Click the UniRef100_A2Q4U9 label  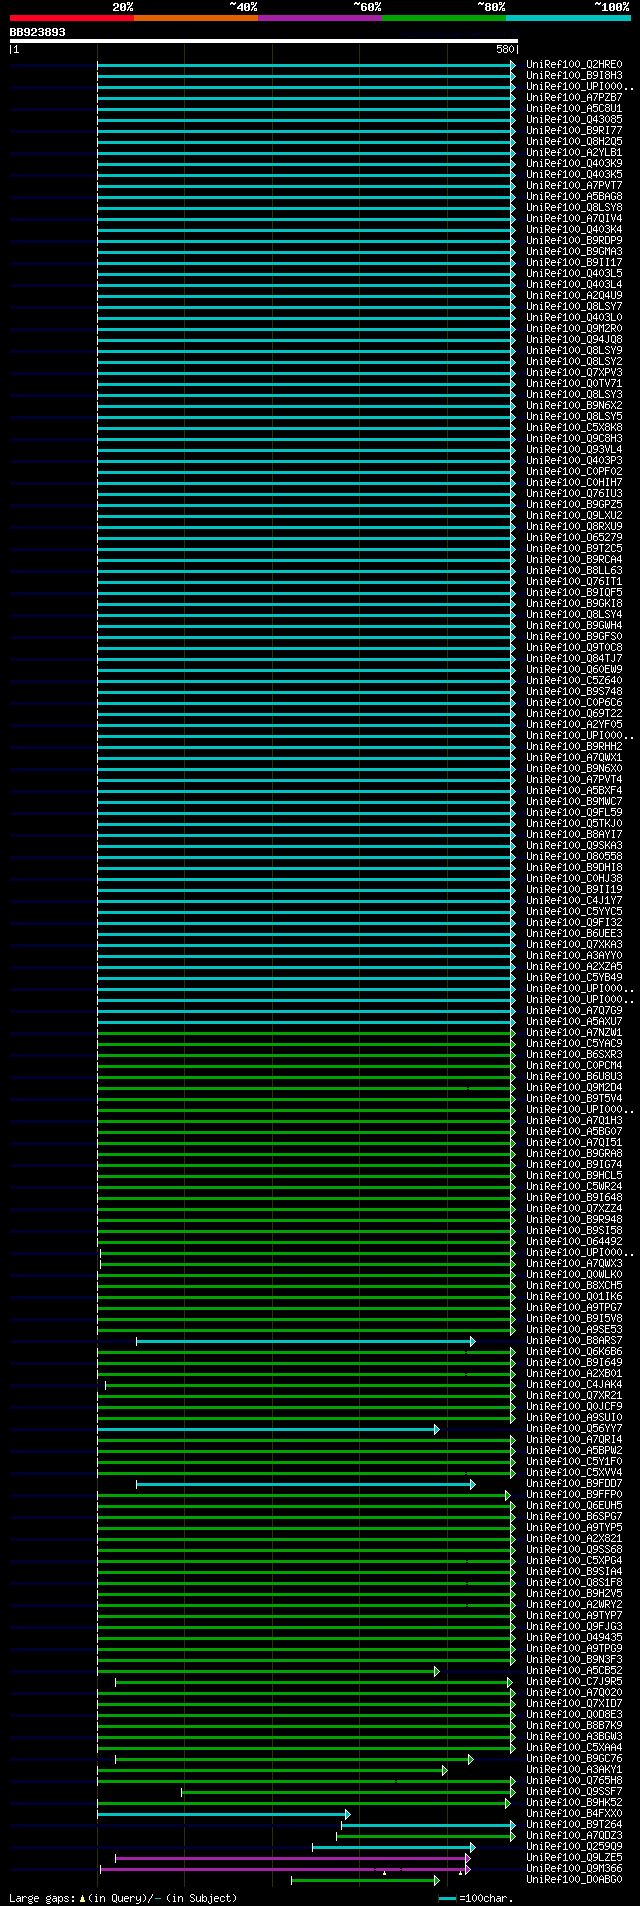coord(574,296)
